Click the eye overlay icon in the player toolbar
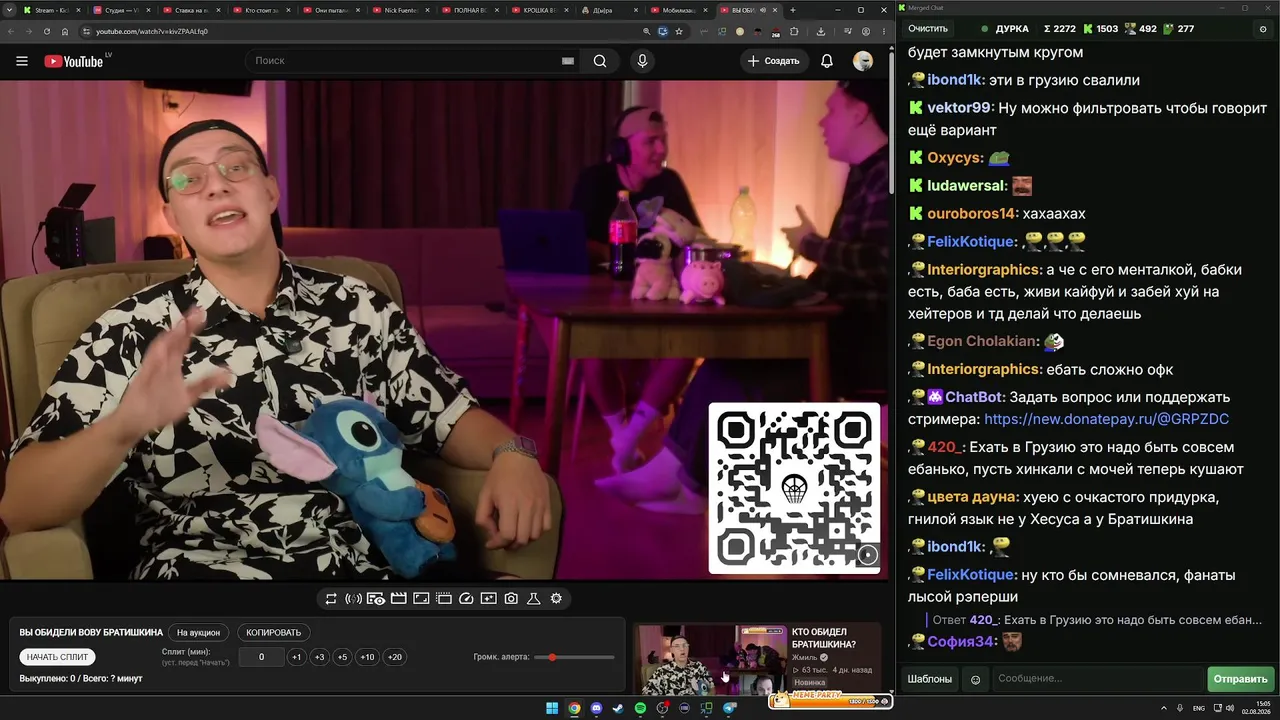Viewport: 1280px width, 720px height. [376, 599]
